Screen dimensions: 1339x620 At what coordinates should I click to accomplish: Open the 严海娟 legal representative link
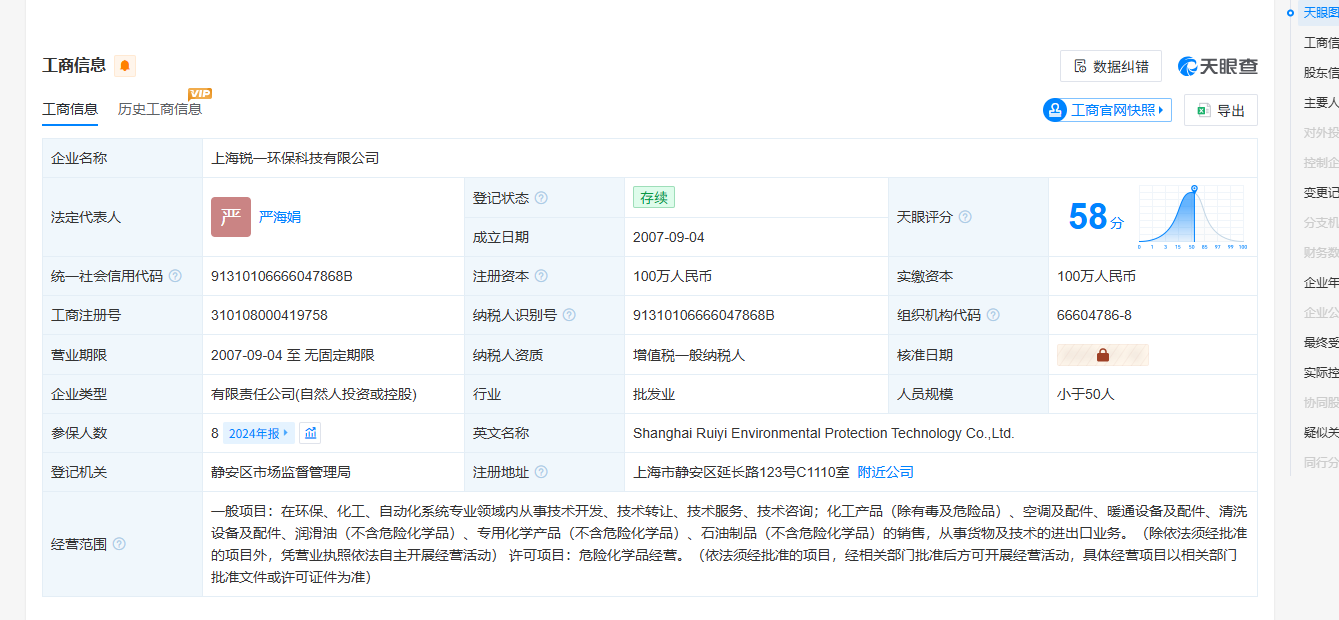(x=280, y=217)
